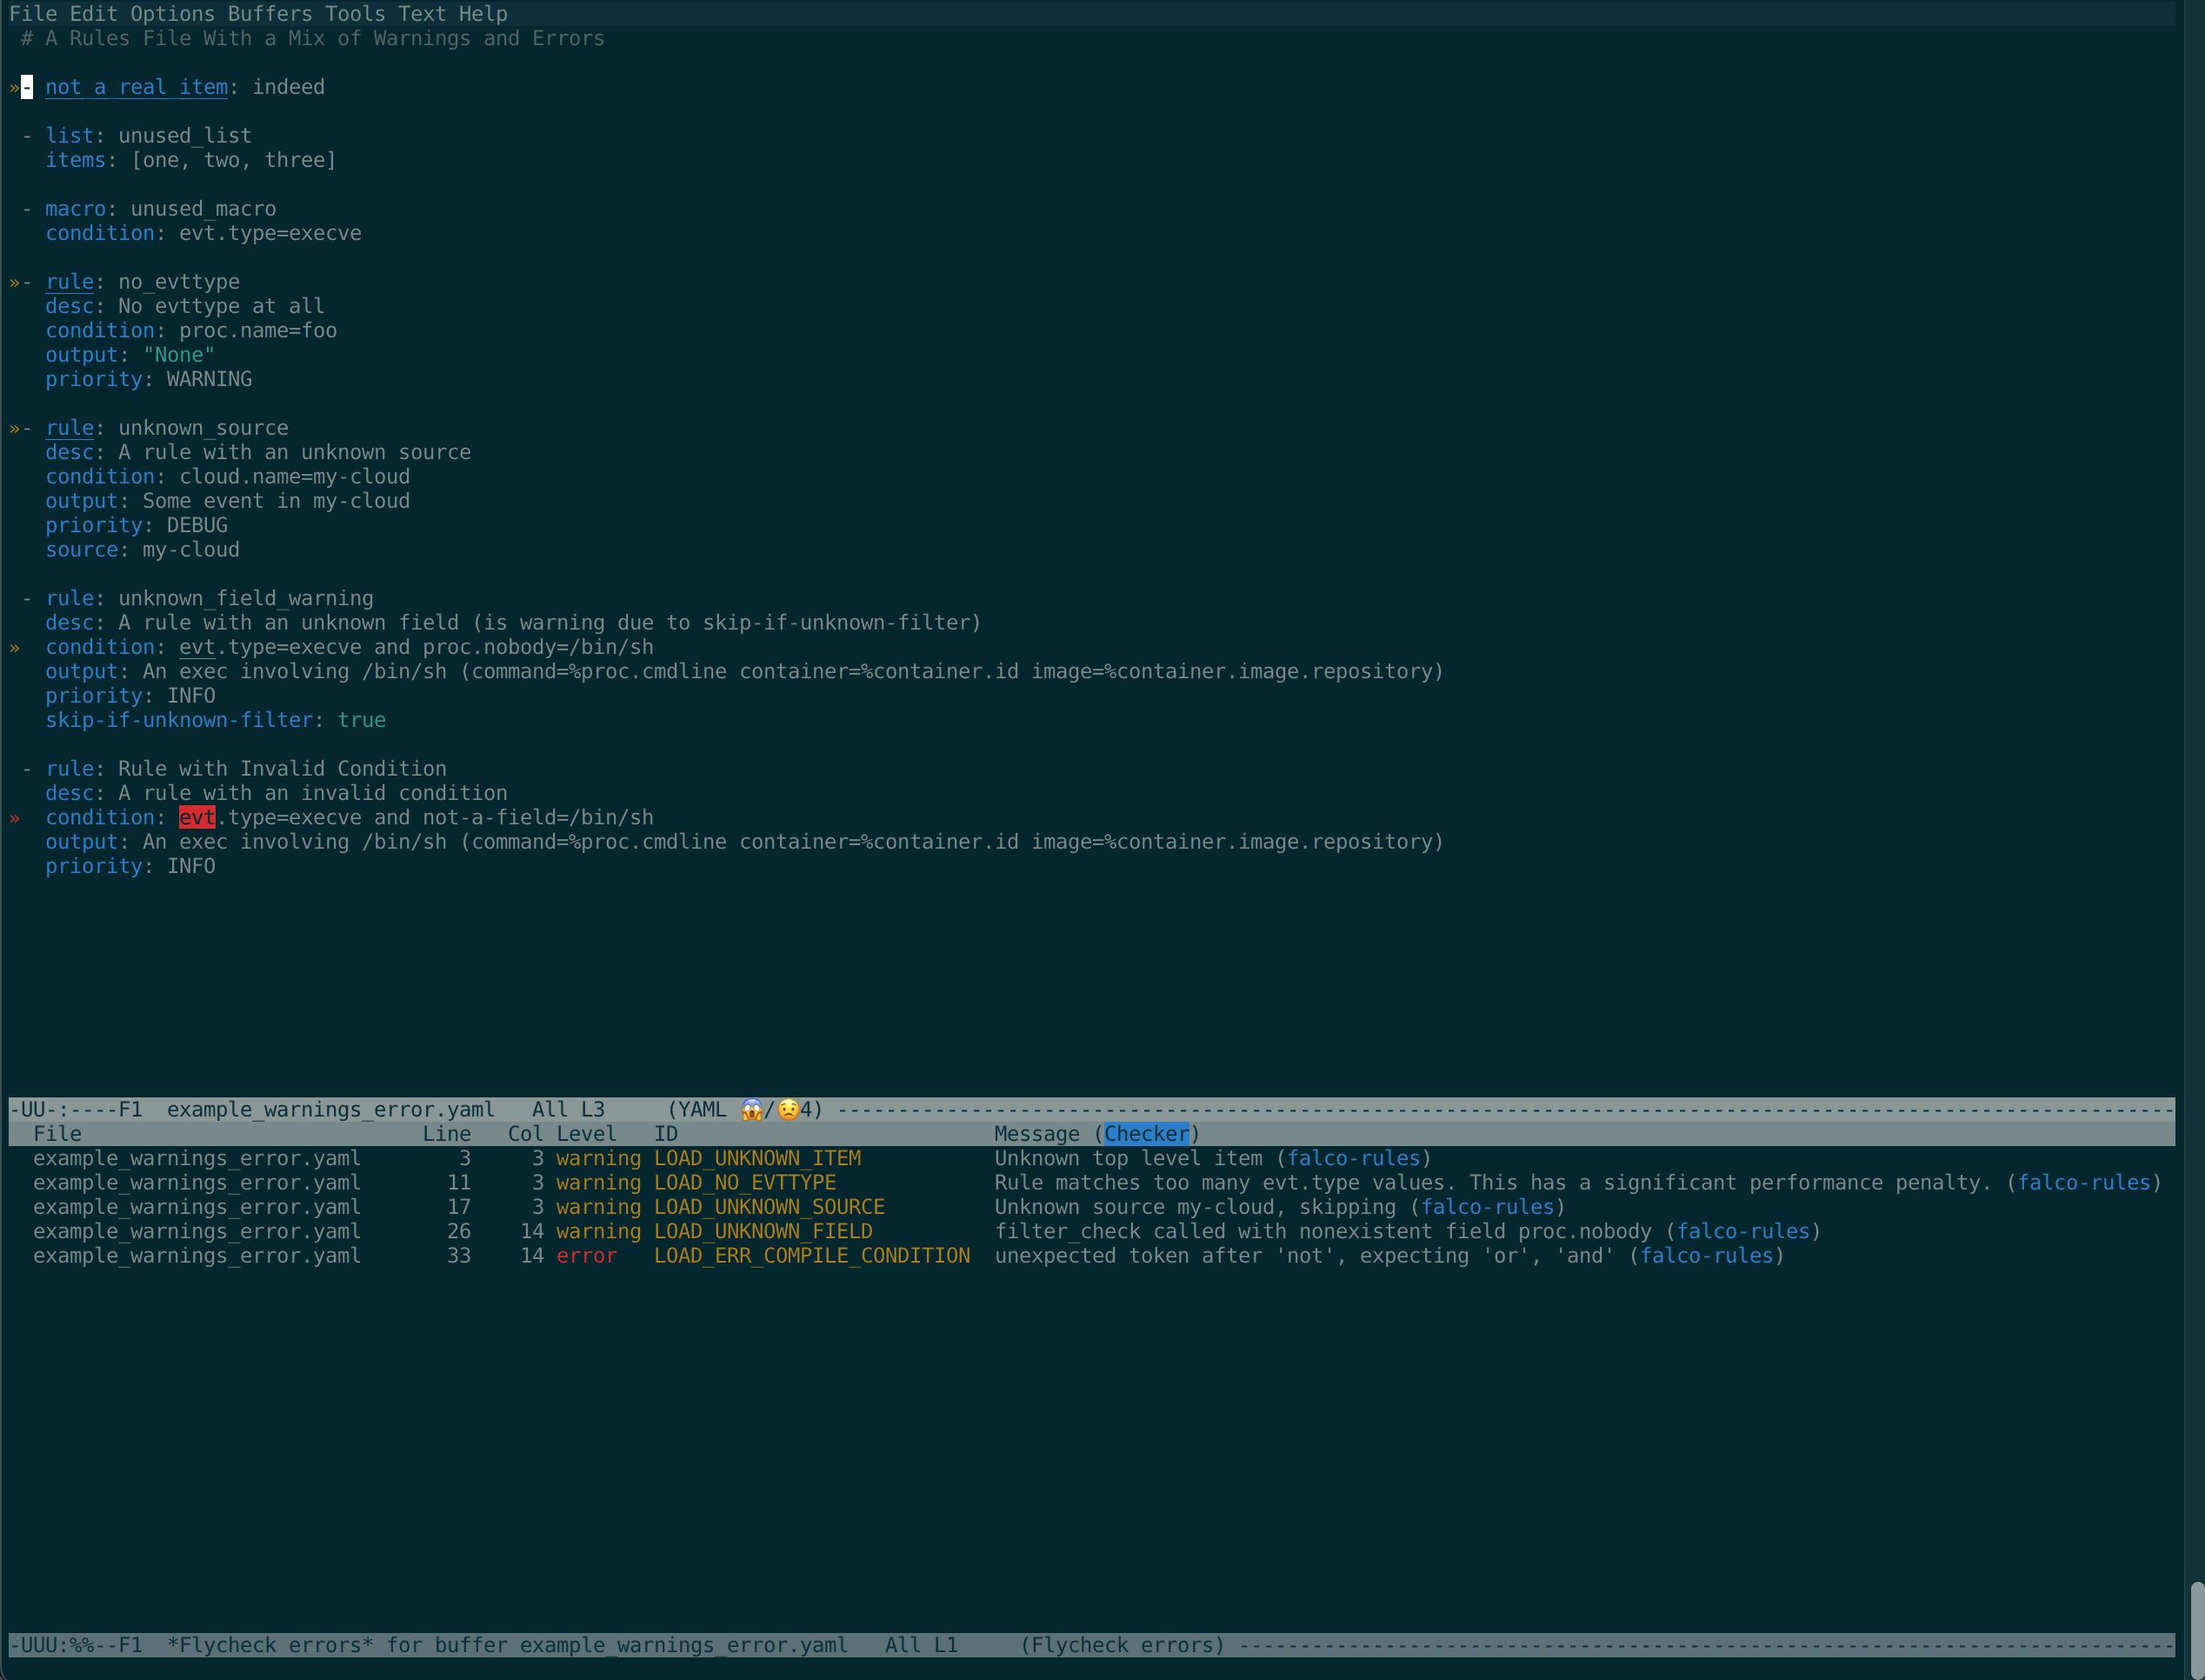Sort errors by the File column header
Viewport: 2205px width, 1680px height.
57,1134
